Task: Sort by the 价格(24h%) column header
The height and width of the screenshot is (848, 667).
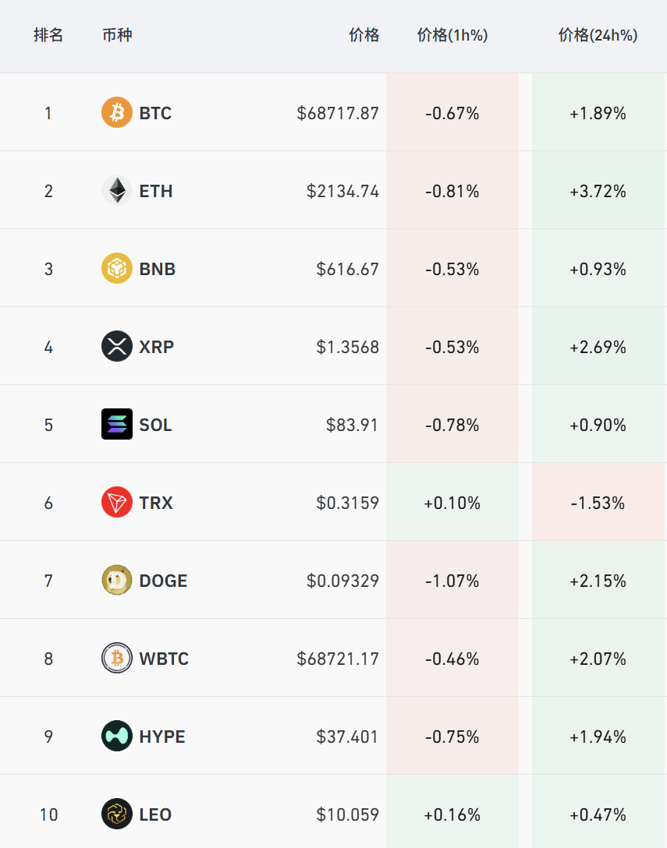Action: 598,36
